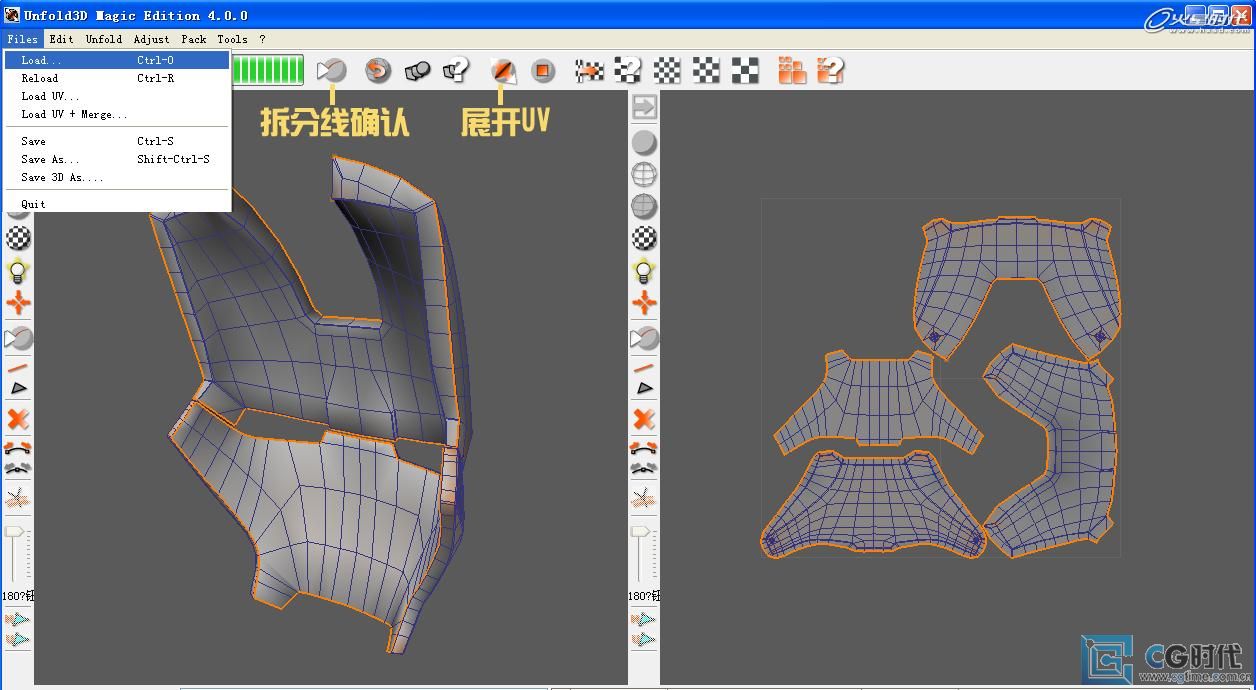
Task: Open the Pack menu
Action: tap(194, 39)
